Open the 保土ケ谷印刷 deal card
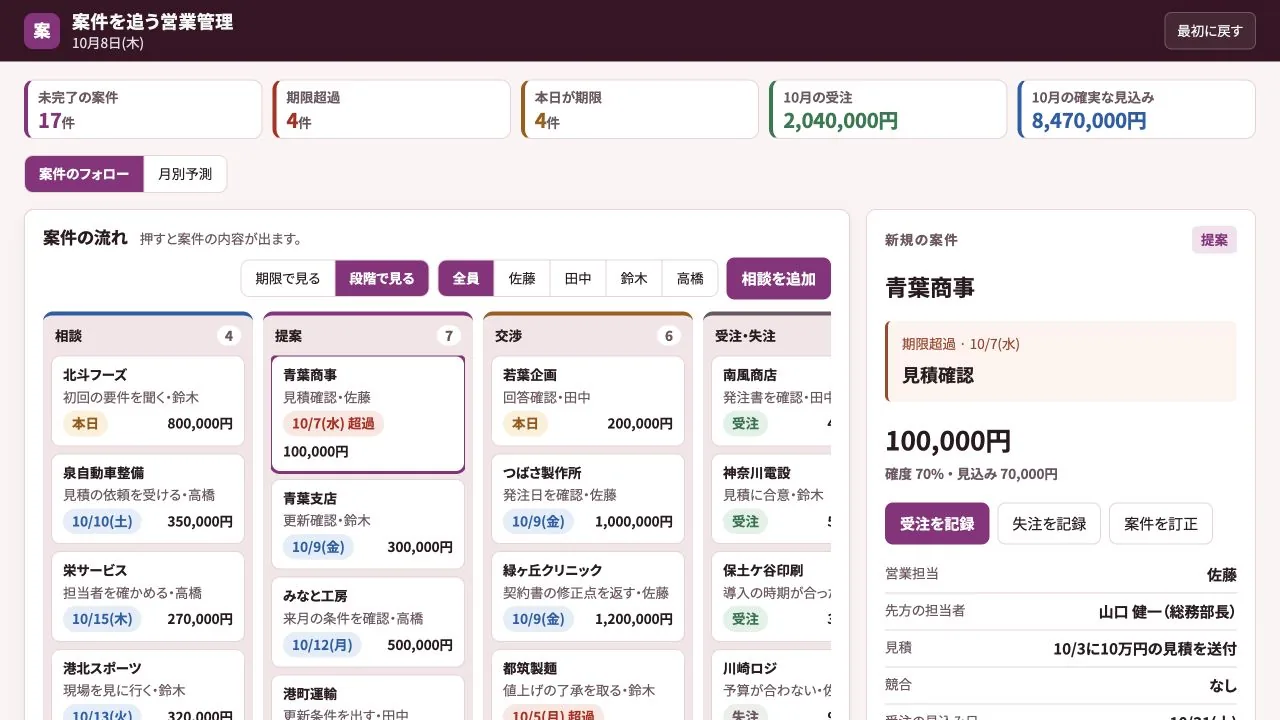 (771, 597)
